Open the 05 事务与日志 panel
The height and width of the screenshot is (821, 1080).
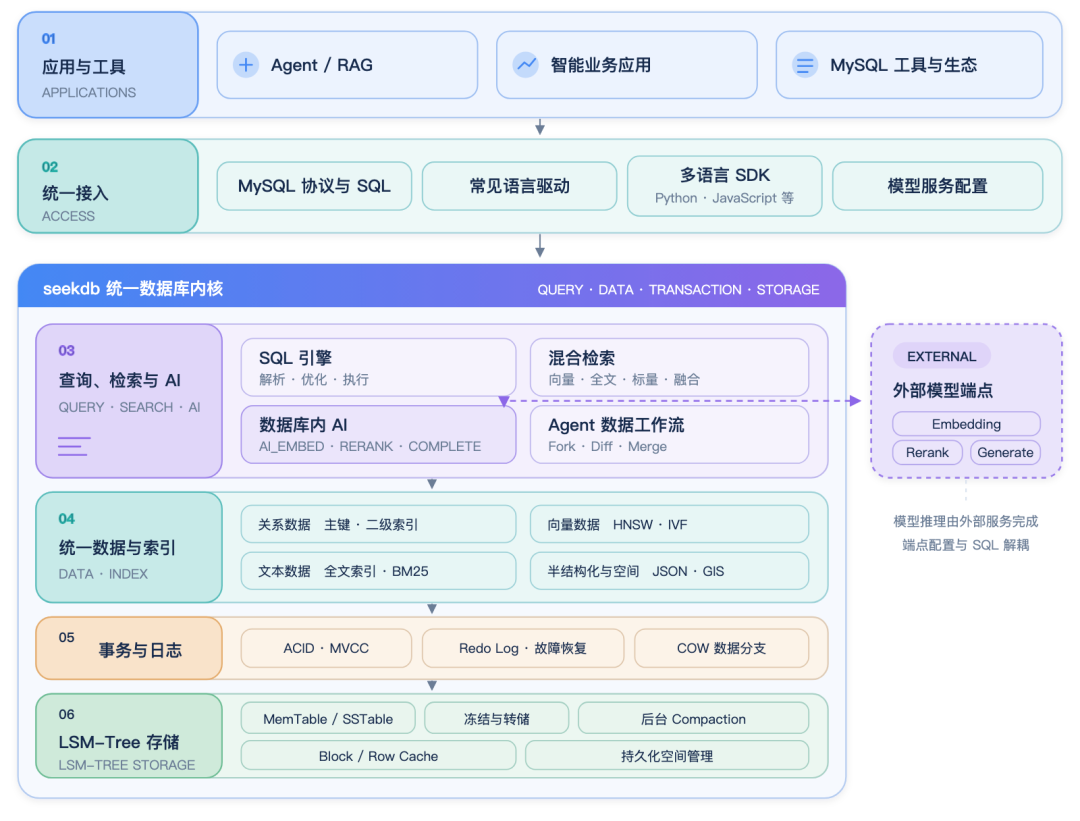click(x=129, y=648)
